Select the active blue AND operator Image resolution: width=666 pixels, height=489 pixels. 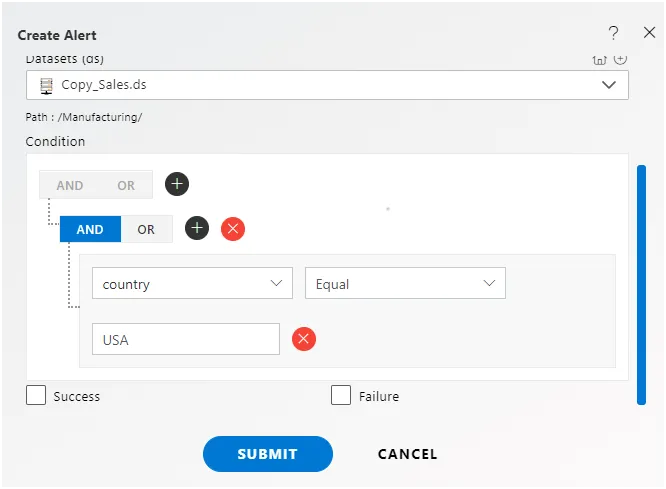click(x=90, y=229)
